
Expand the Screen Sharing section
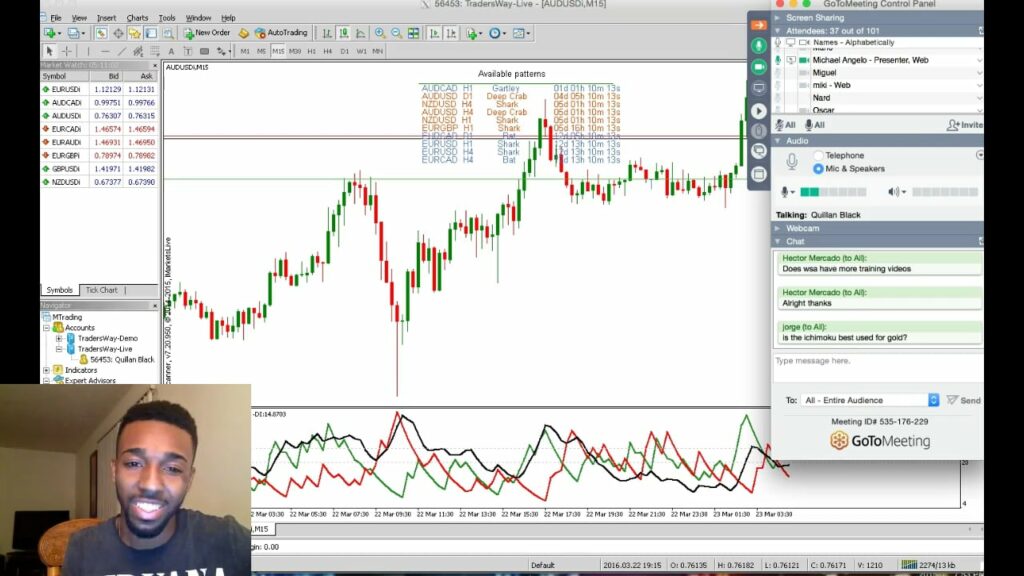tap(778, 18)
